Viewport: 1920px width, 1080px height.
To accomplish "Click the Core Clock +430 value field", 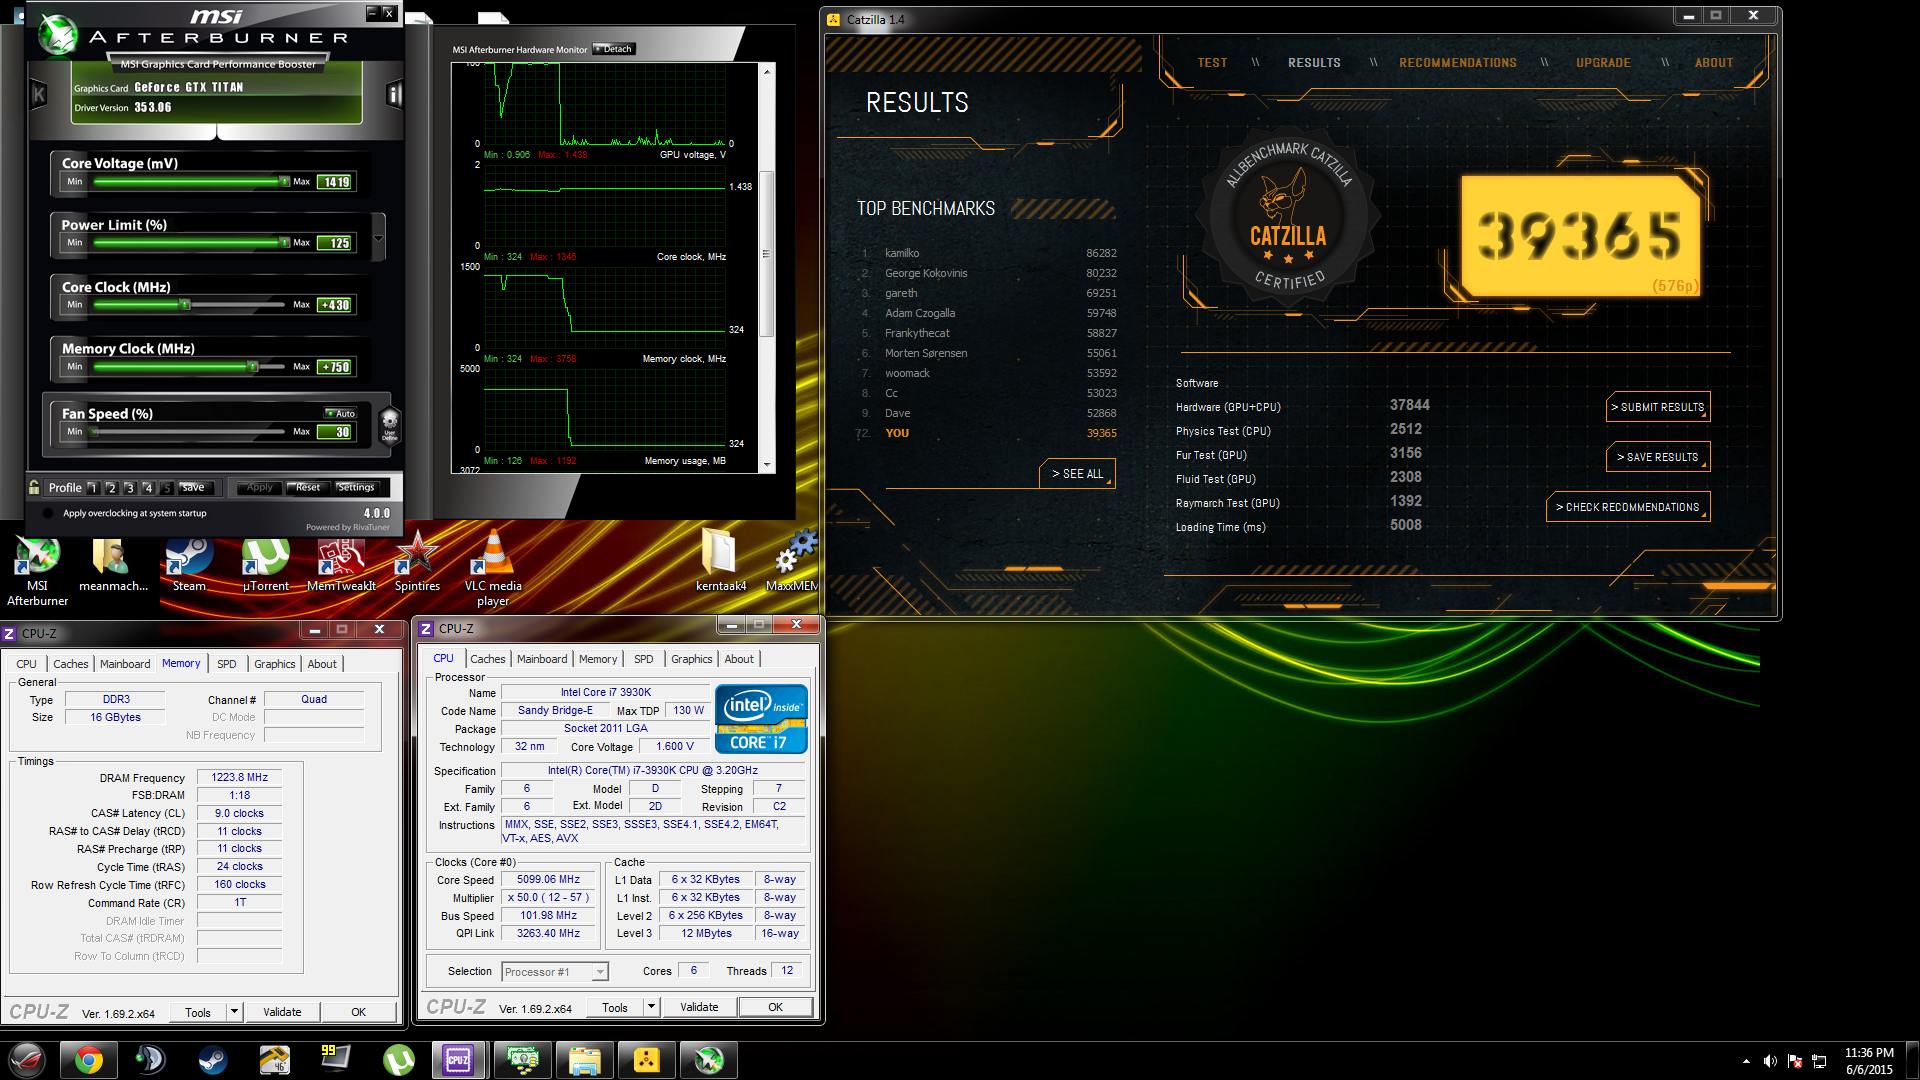I will (335, 305).
